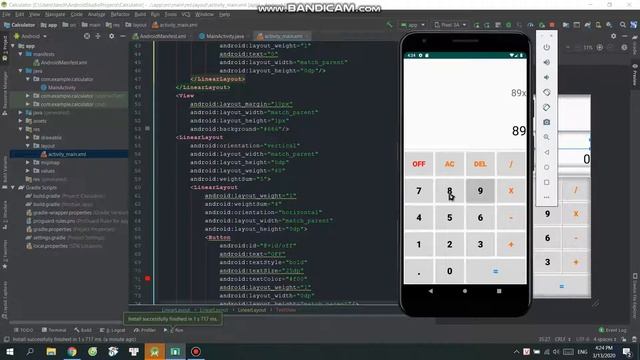640x360 pixels.
Task: Click the zoom in plus icon in preview
Action: coord(600,47)
